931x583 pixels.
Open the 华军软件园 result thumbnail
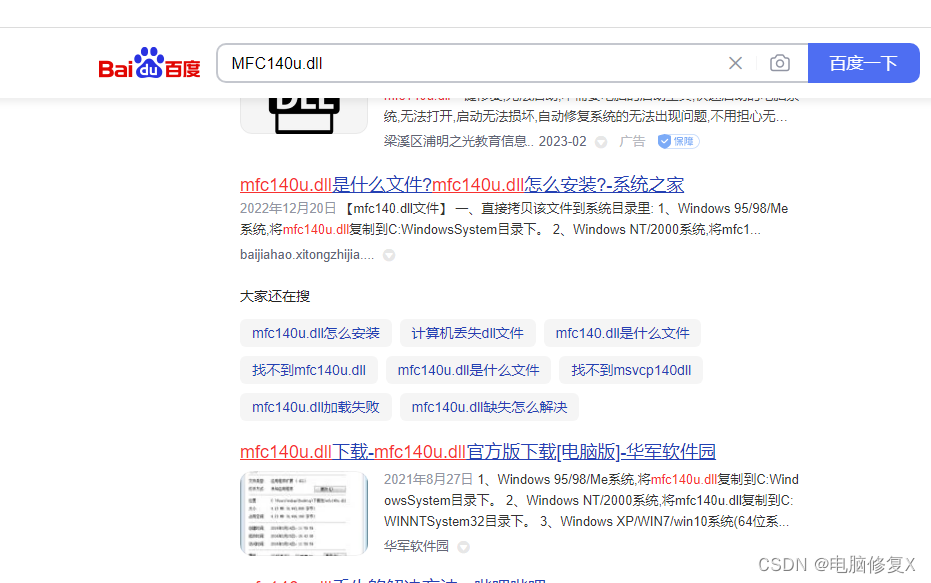(x=304, y=514)
